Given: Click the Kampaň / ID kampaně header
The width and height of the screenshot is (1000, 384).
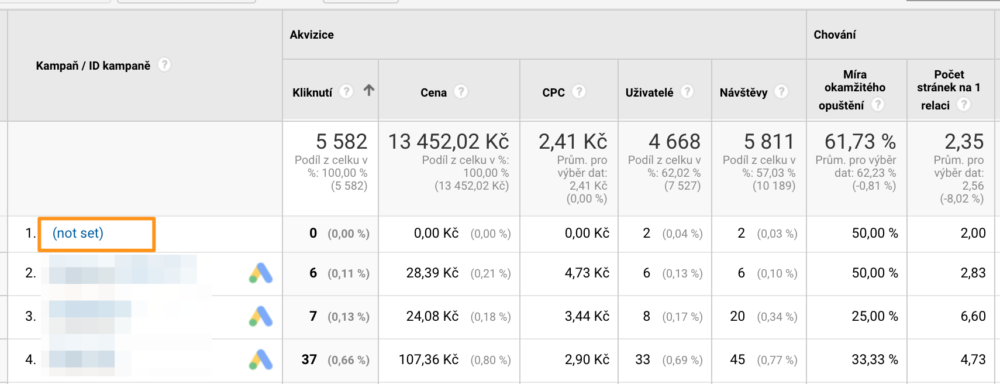Looking at the screenshot, I should coord(93,65).
